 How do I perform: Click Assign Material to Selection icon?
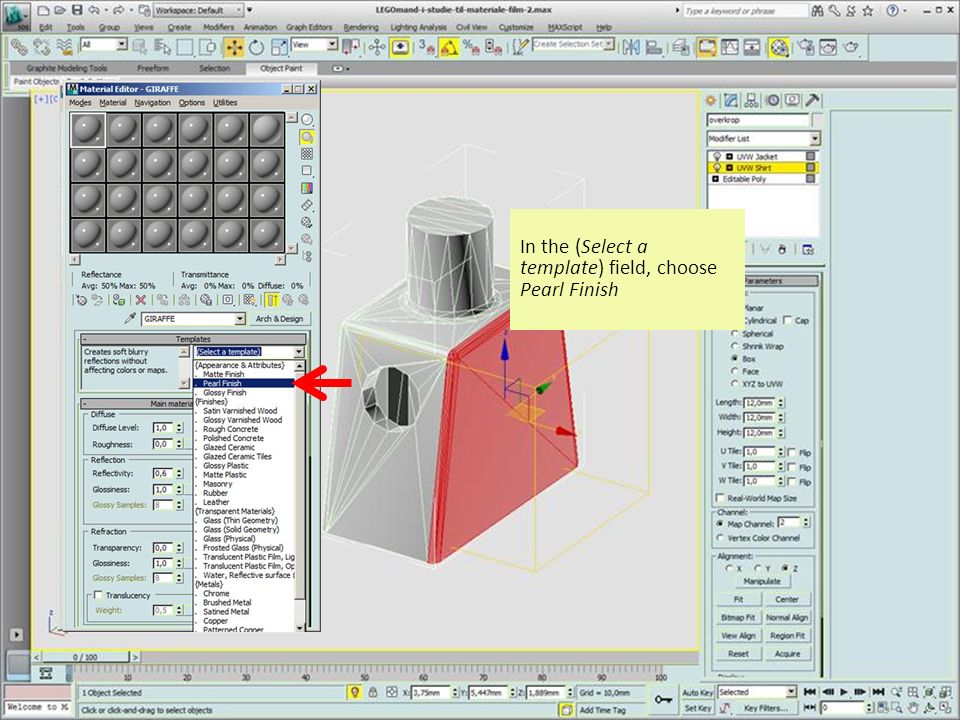click(x=119, y=300)
